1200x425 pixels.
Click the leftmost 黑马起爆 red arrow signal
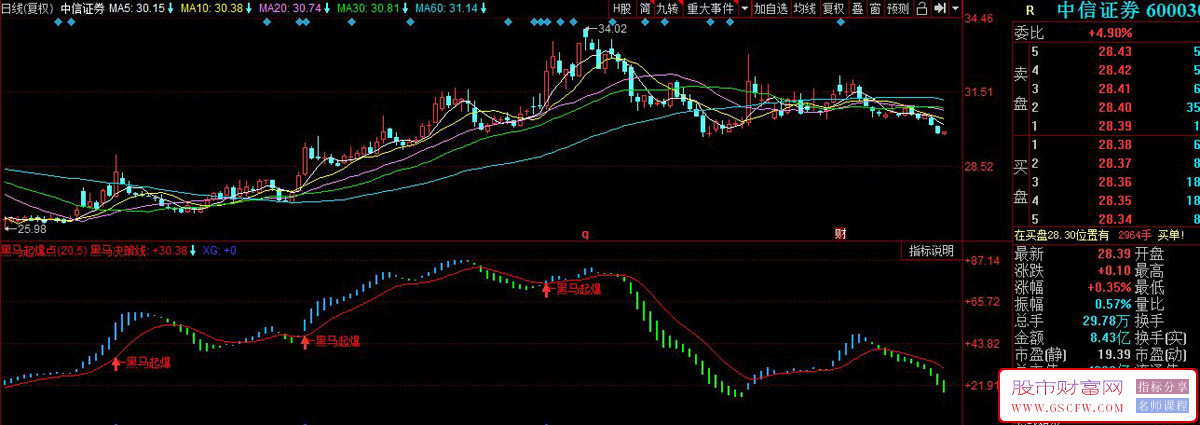coord(116,363)
